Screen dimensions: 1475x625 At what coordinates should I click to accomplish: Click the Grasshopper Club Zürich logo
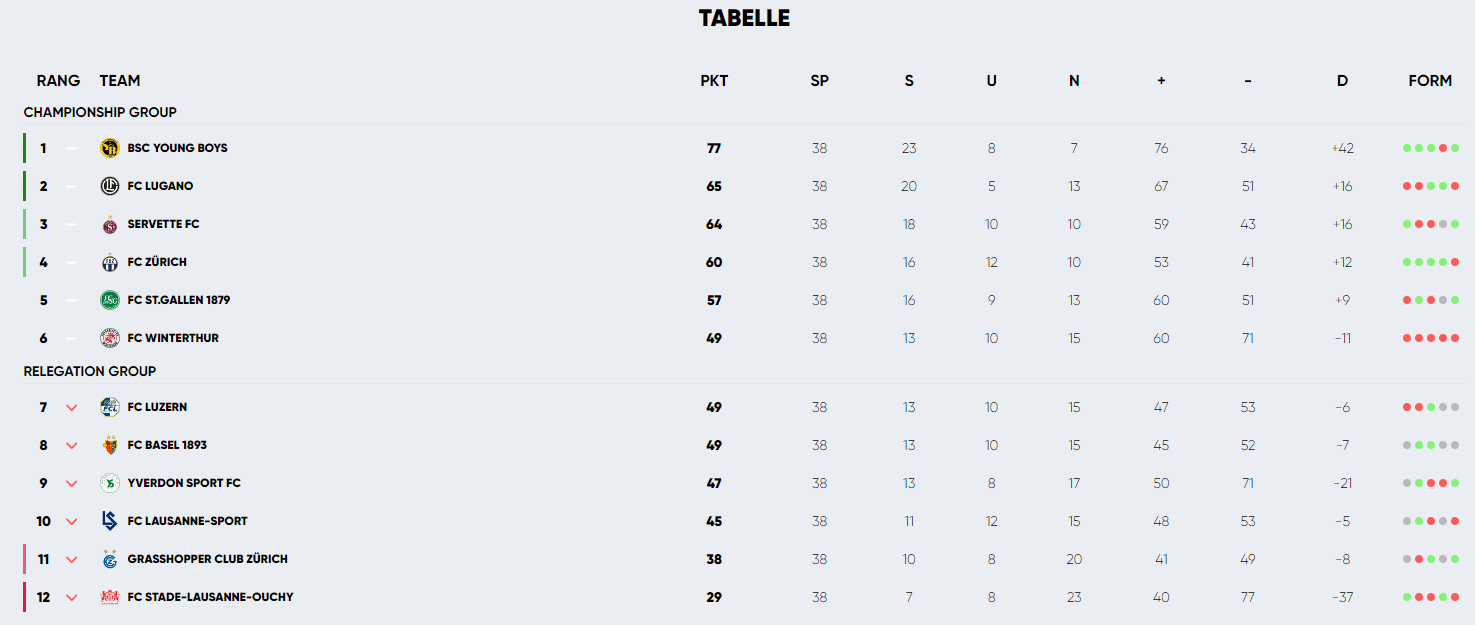point(110,559)
